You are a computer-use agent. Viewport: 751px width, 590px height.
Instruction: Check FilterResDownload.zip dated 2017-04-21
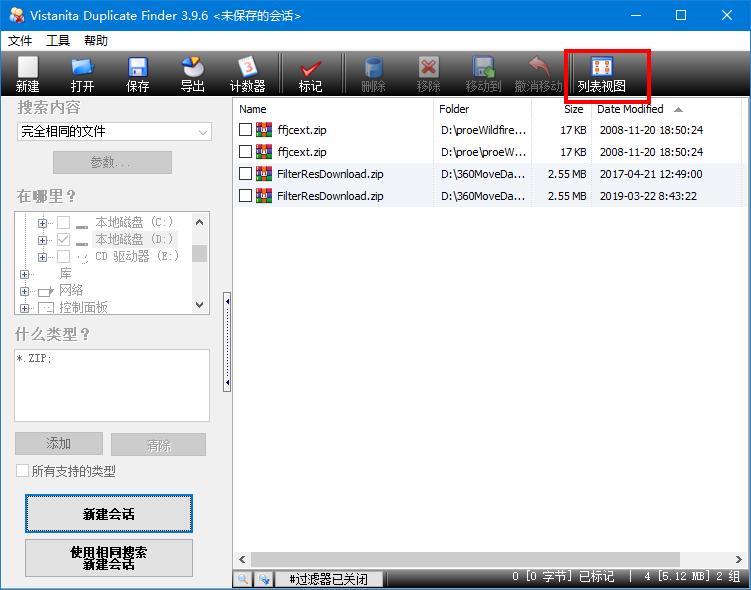click(245, 174)
